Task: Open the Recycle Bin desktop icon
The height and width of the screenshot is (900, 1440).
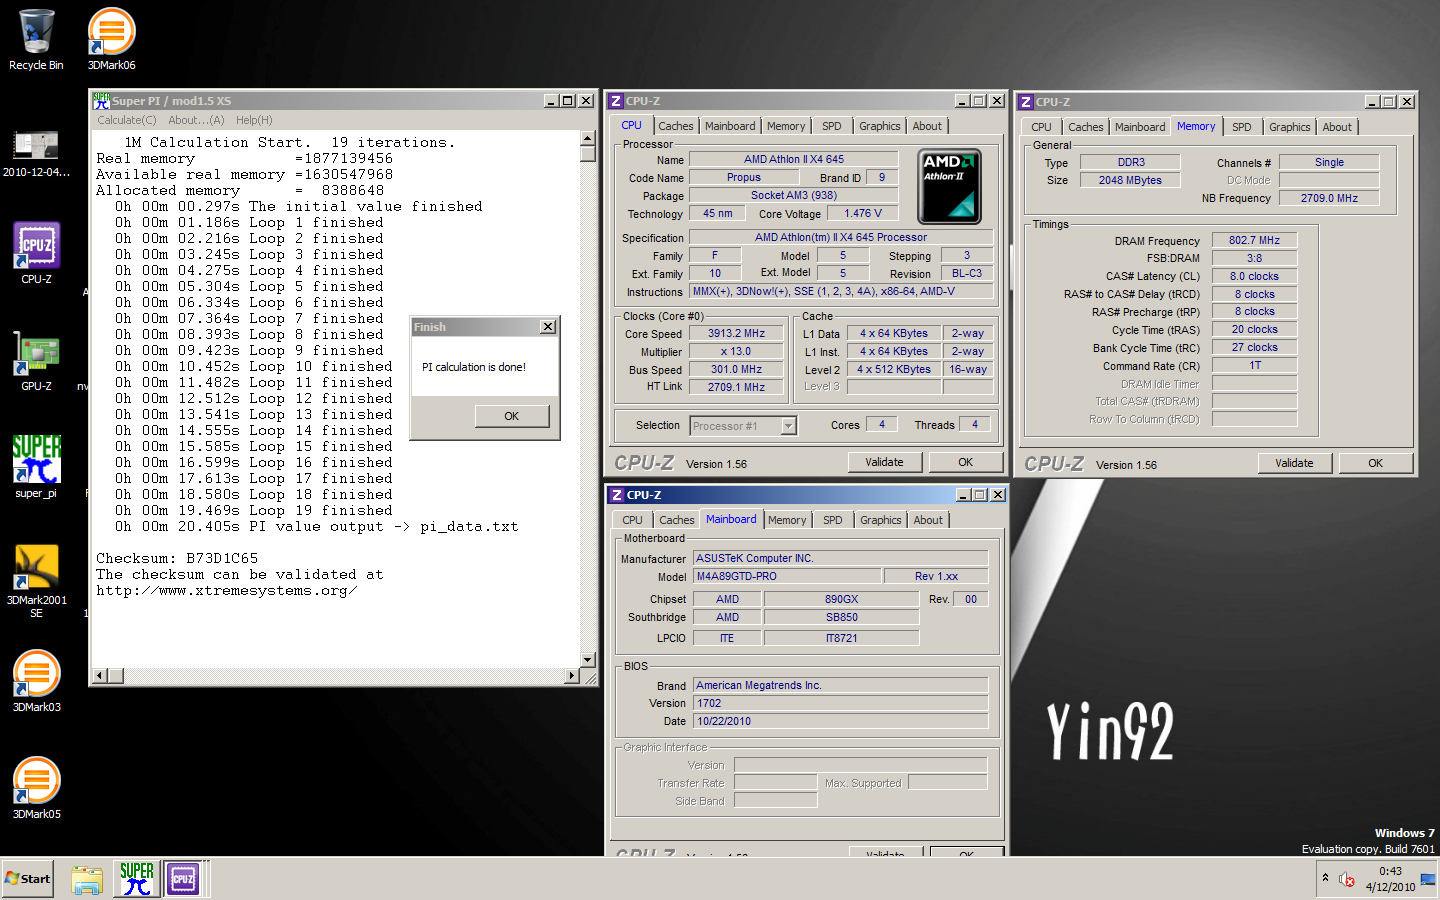Action: [36, 40]
